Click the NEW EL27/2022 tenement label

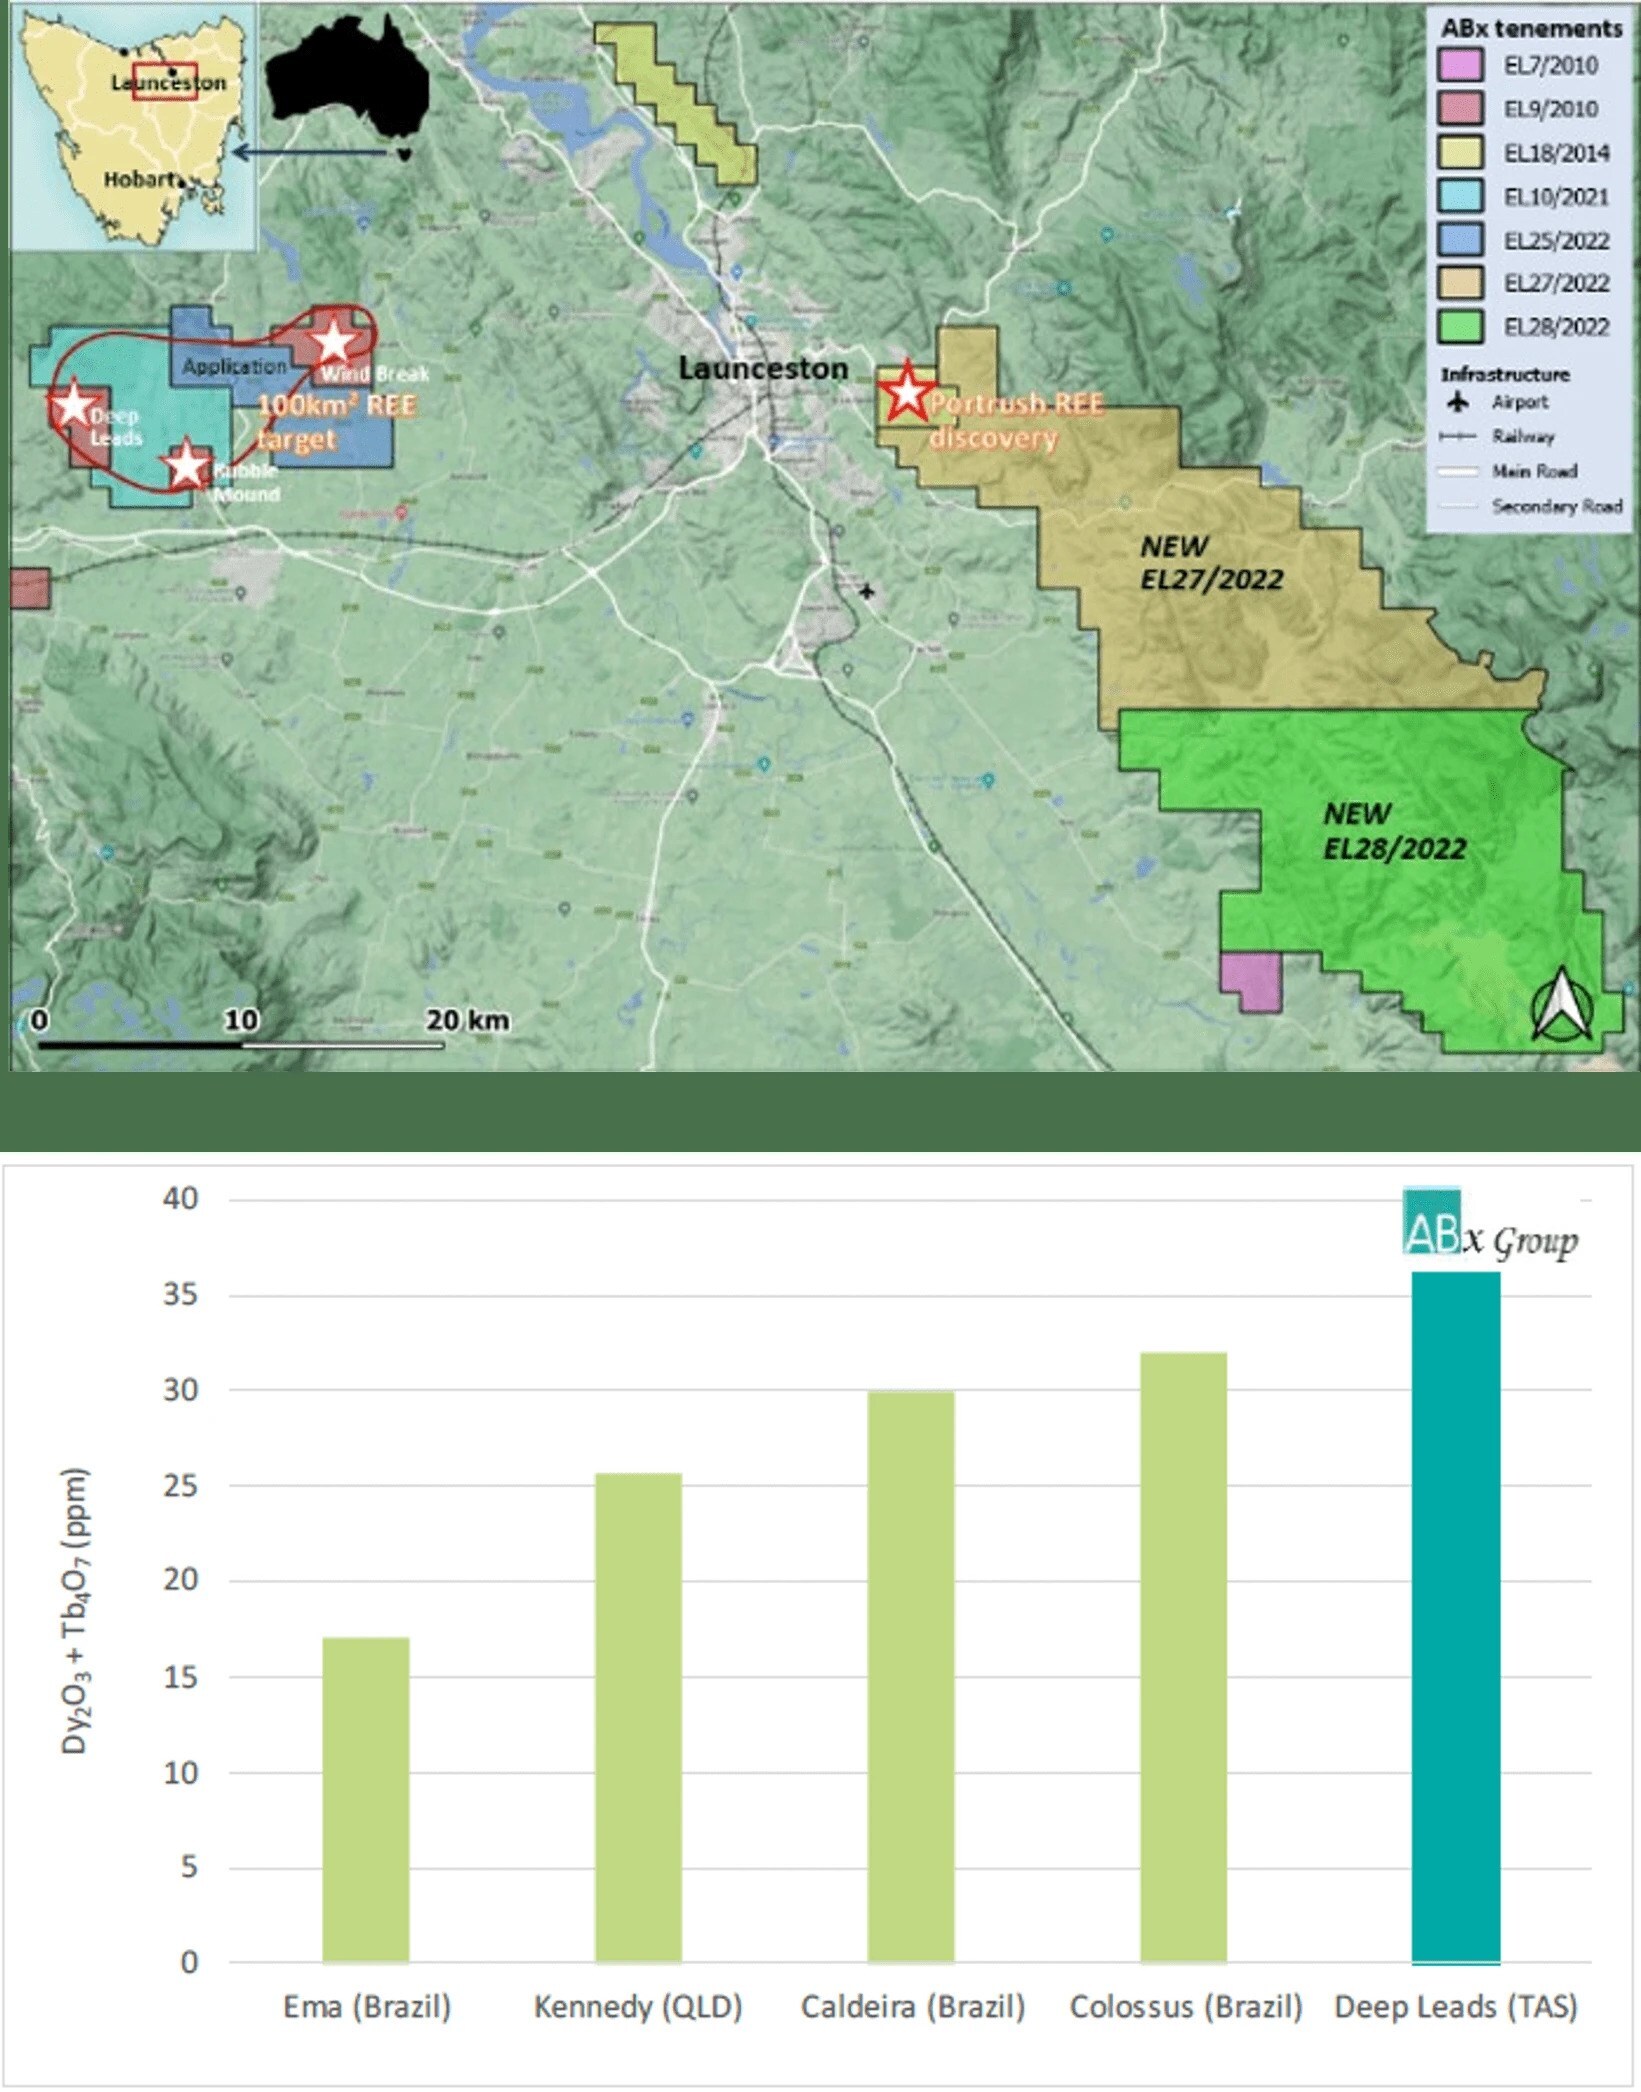point(1211,563)
